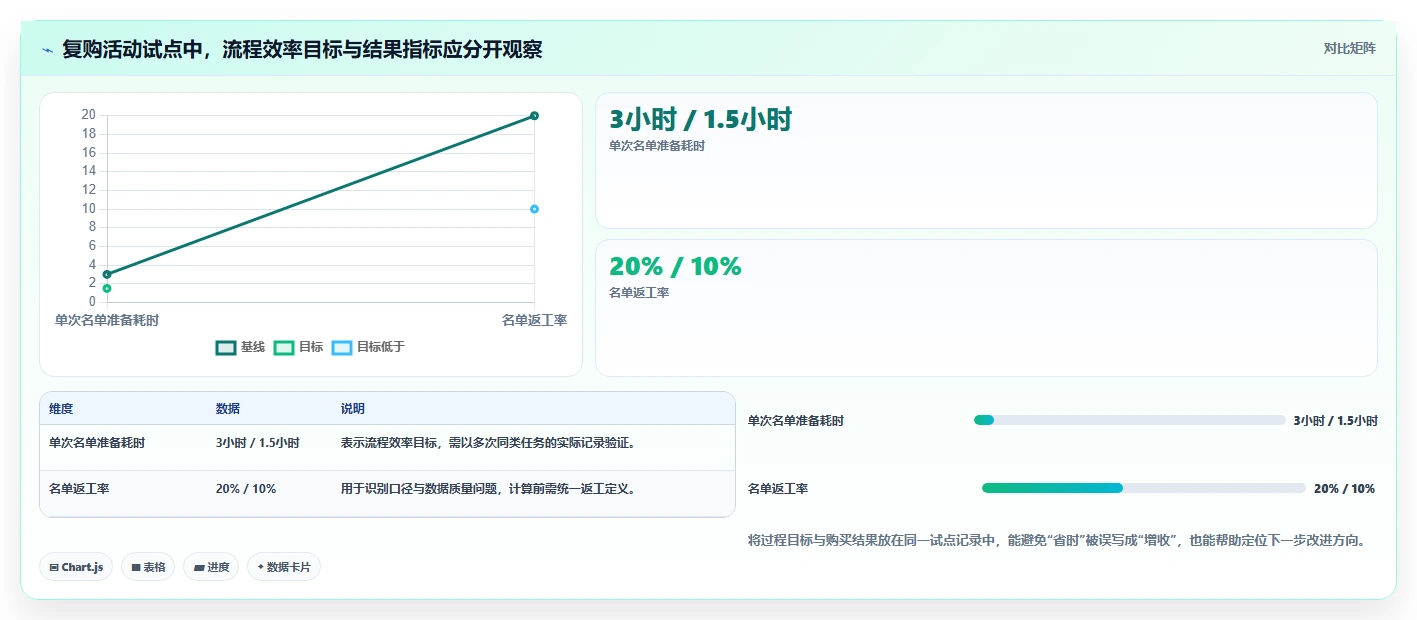The width and height of the screenshot is (1417, 620).
Task: Click the 20% / 10% data card heading
Action: pos(675,266)
